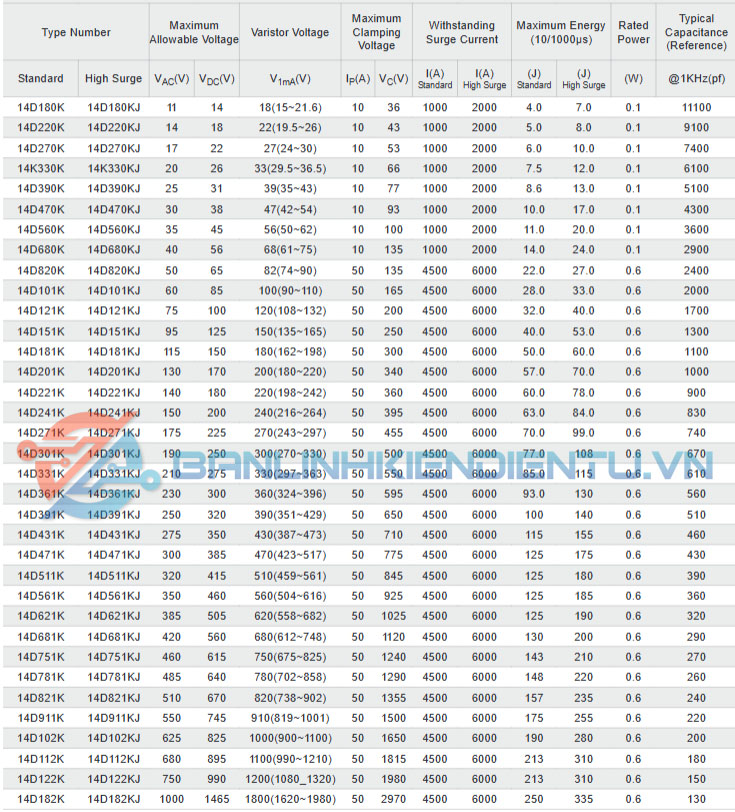Select varistor voltage 47(42~54)
735x812 pixels.
[290, 210]
